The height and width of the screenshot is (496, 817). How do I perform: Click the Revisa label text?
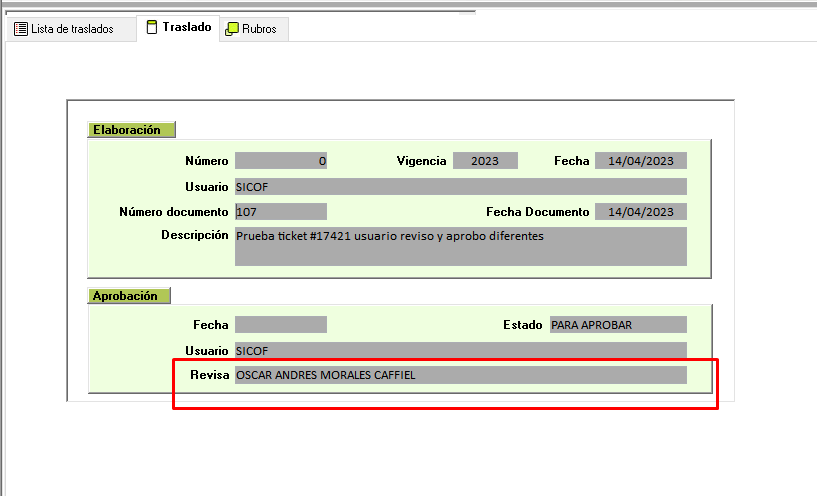[209, 375]
